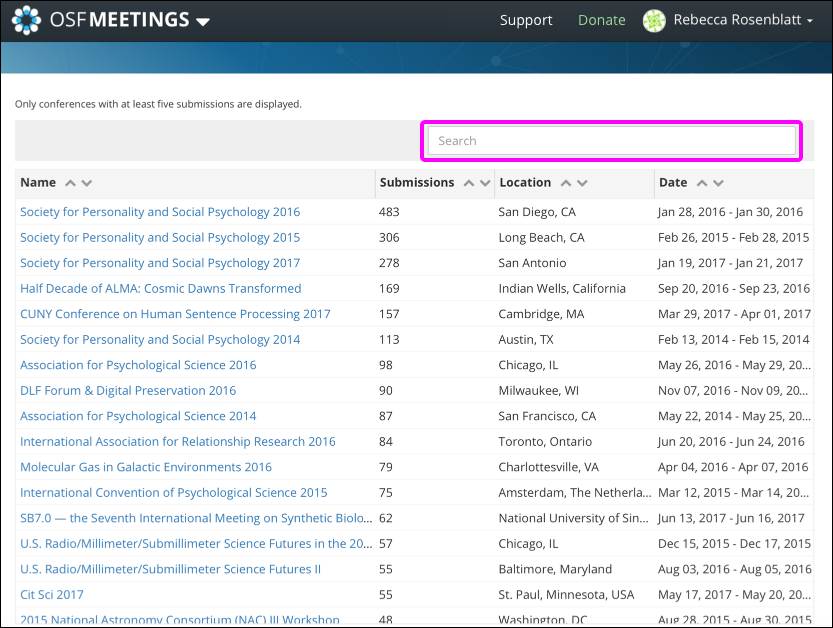Viewport: 833px width, 628px height.
Task: Open Society for Personality and Social Psychology 2014
Action: 160,340
